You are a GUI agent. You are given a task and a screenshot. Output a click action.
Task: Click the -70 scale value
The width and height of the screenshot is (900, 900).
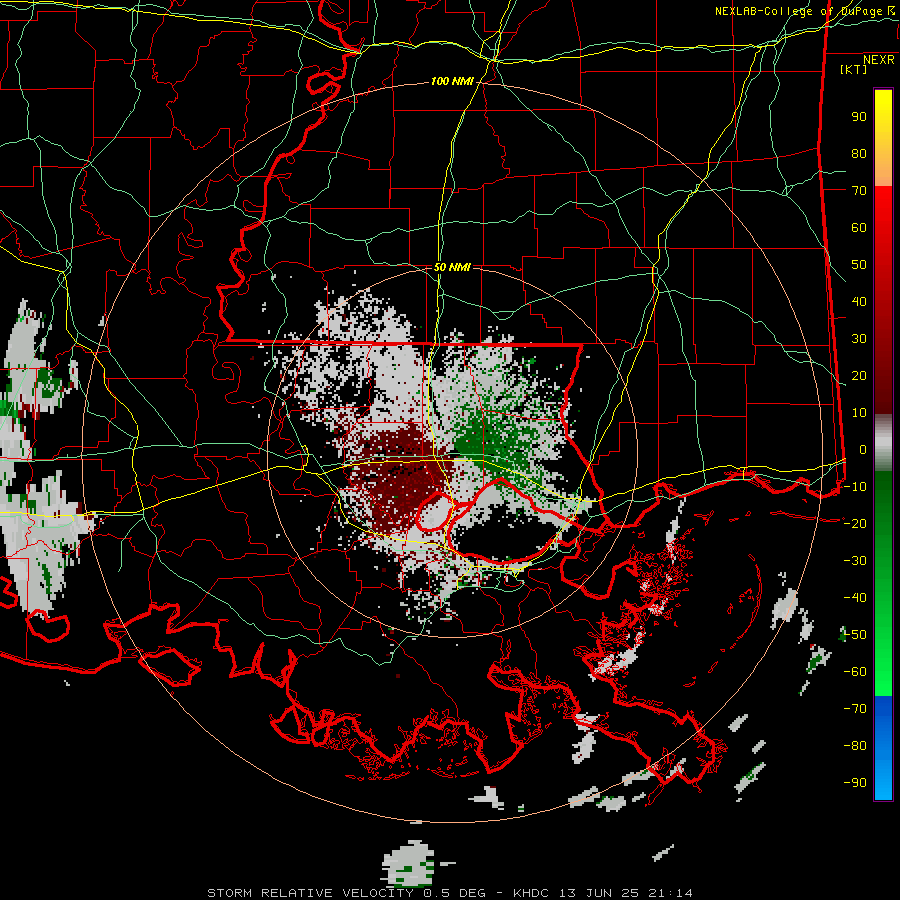click(855, 709)
